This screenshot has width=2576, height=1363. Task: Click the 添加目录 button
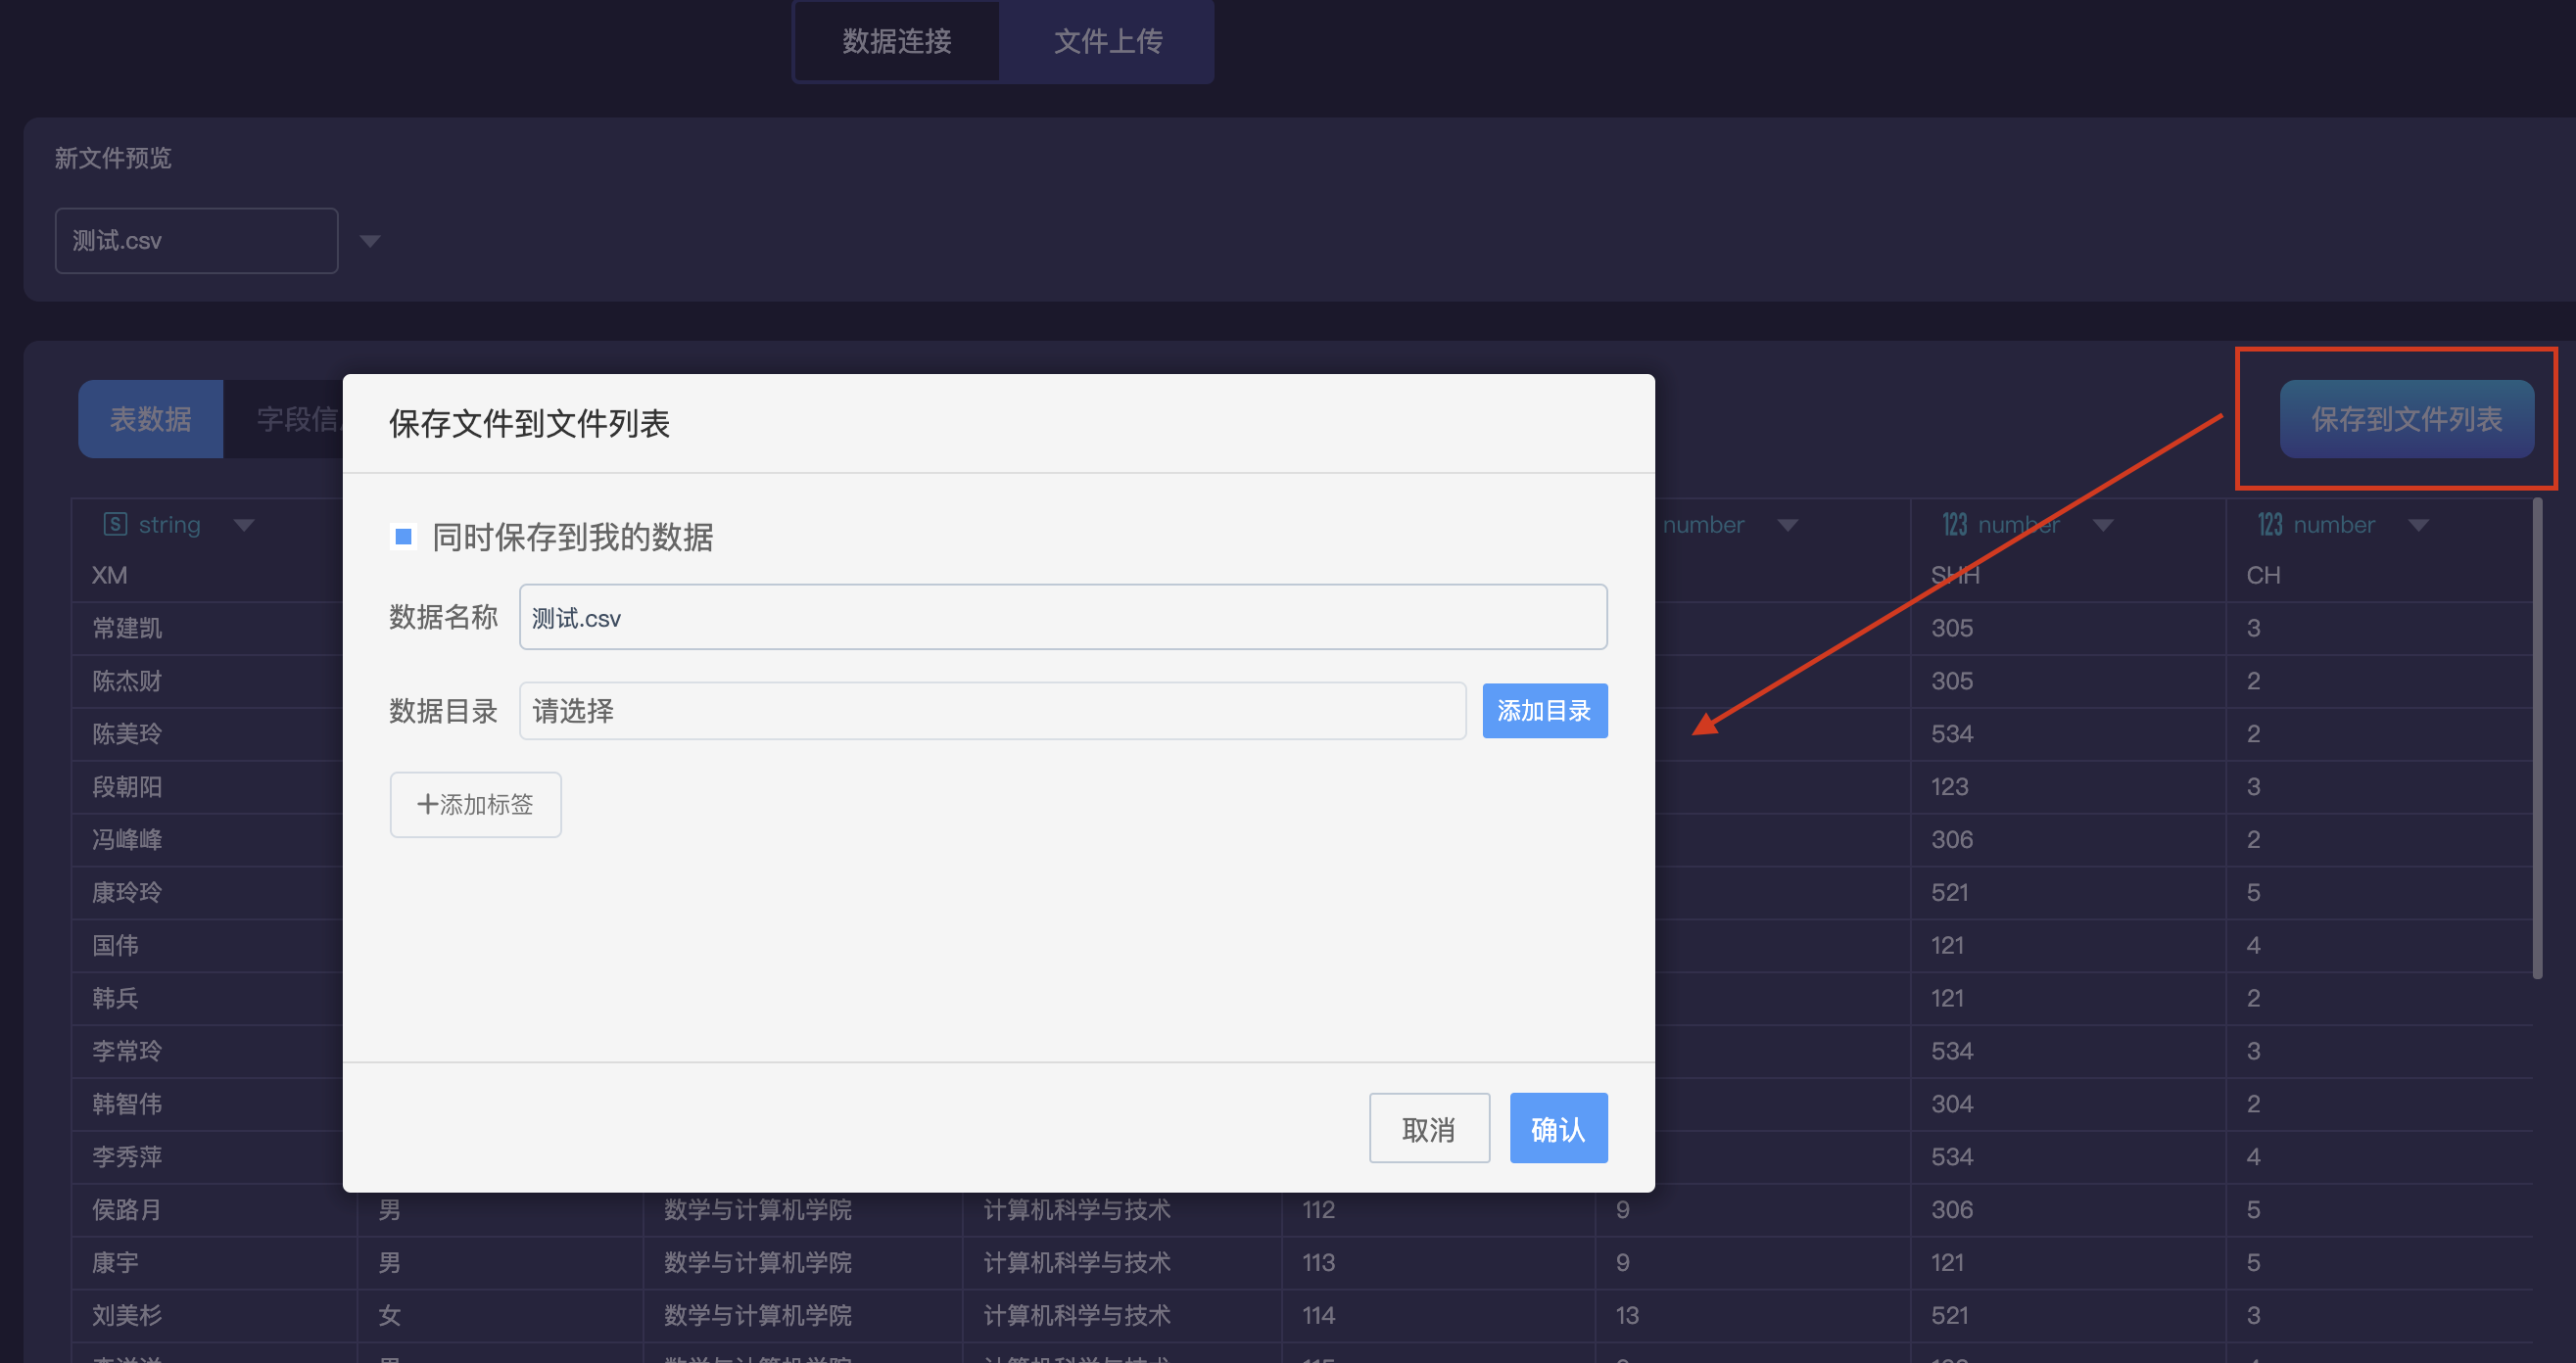(x=1544, y=711)
